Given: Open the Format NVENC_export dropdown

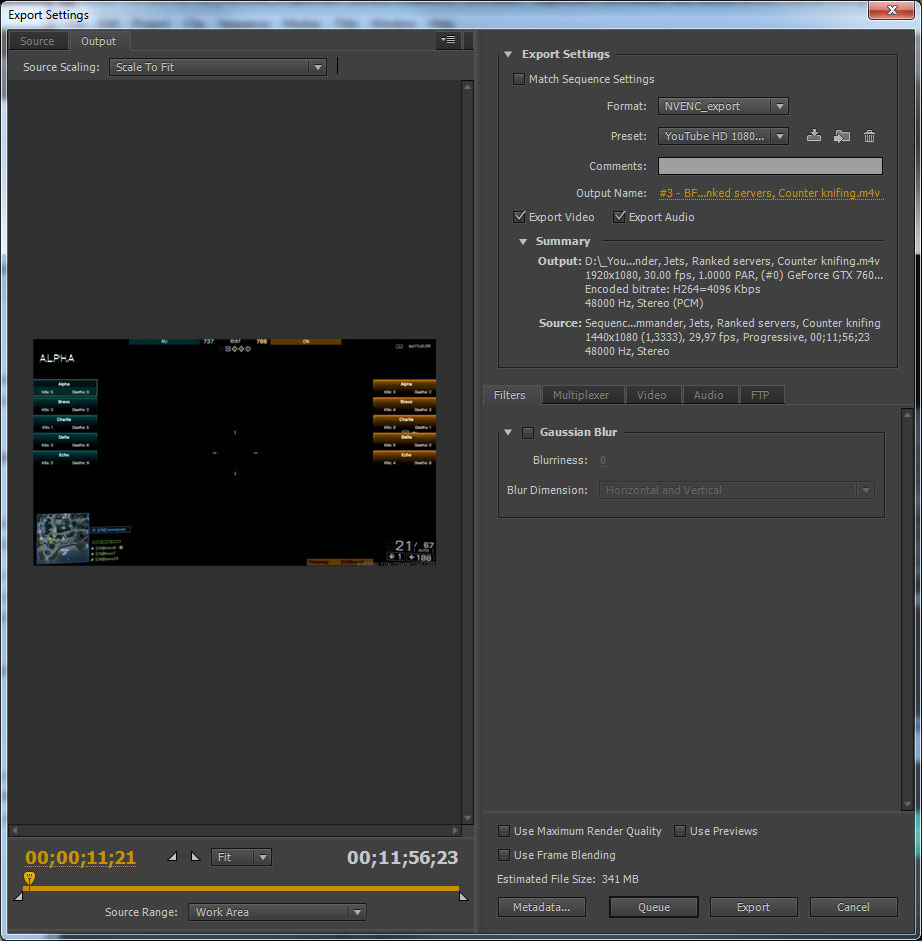Looking at the screenshot, I should [723, 106].
